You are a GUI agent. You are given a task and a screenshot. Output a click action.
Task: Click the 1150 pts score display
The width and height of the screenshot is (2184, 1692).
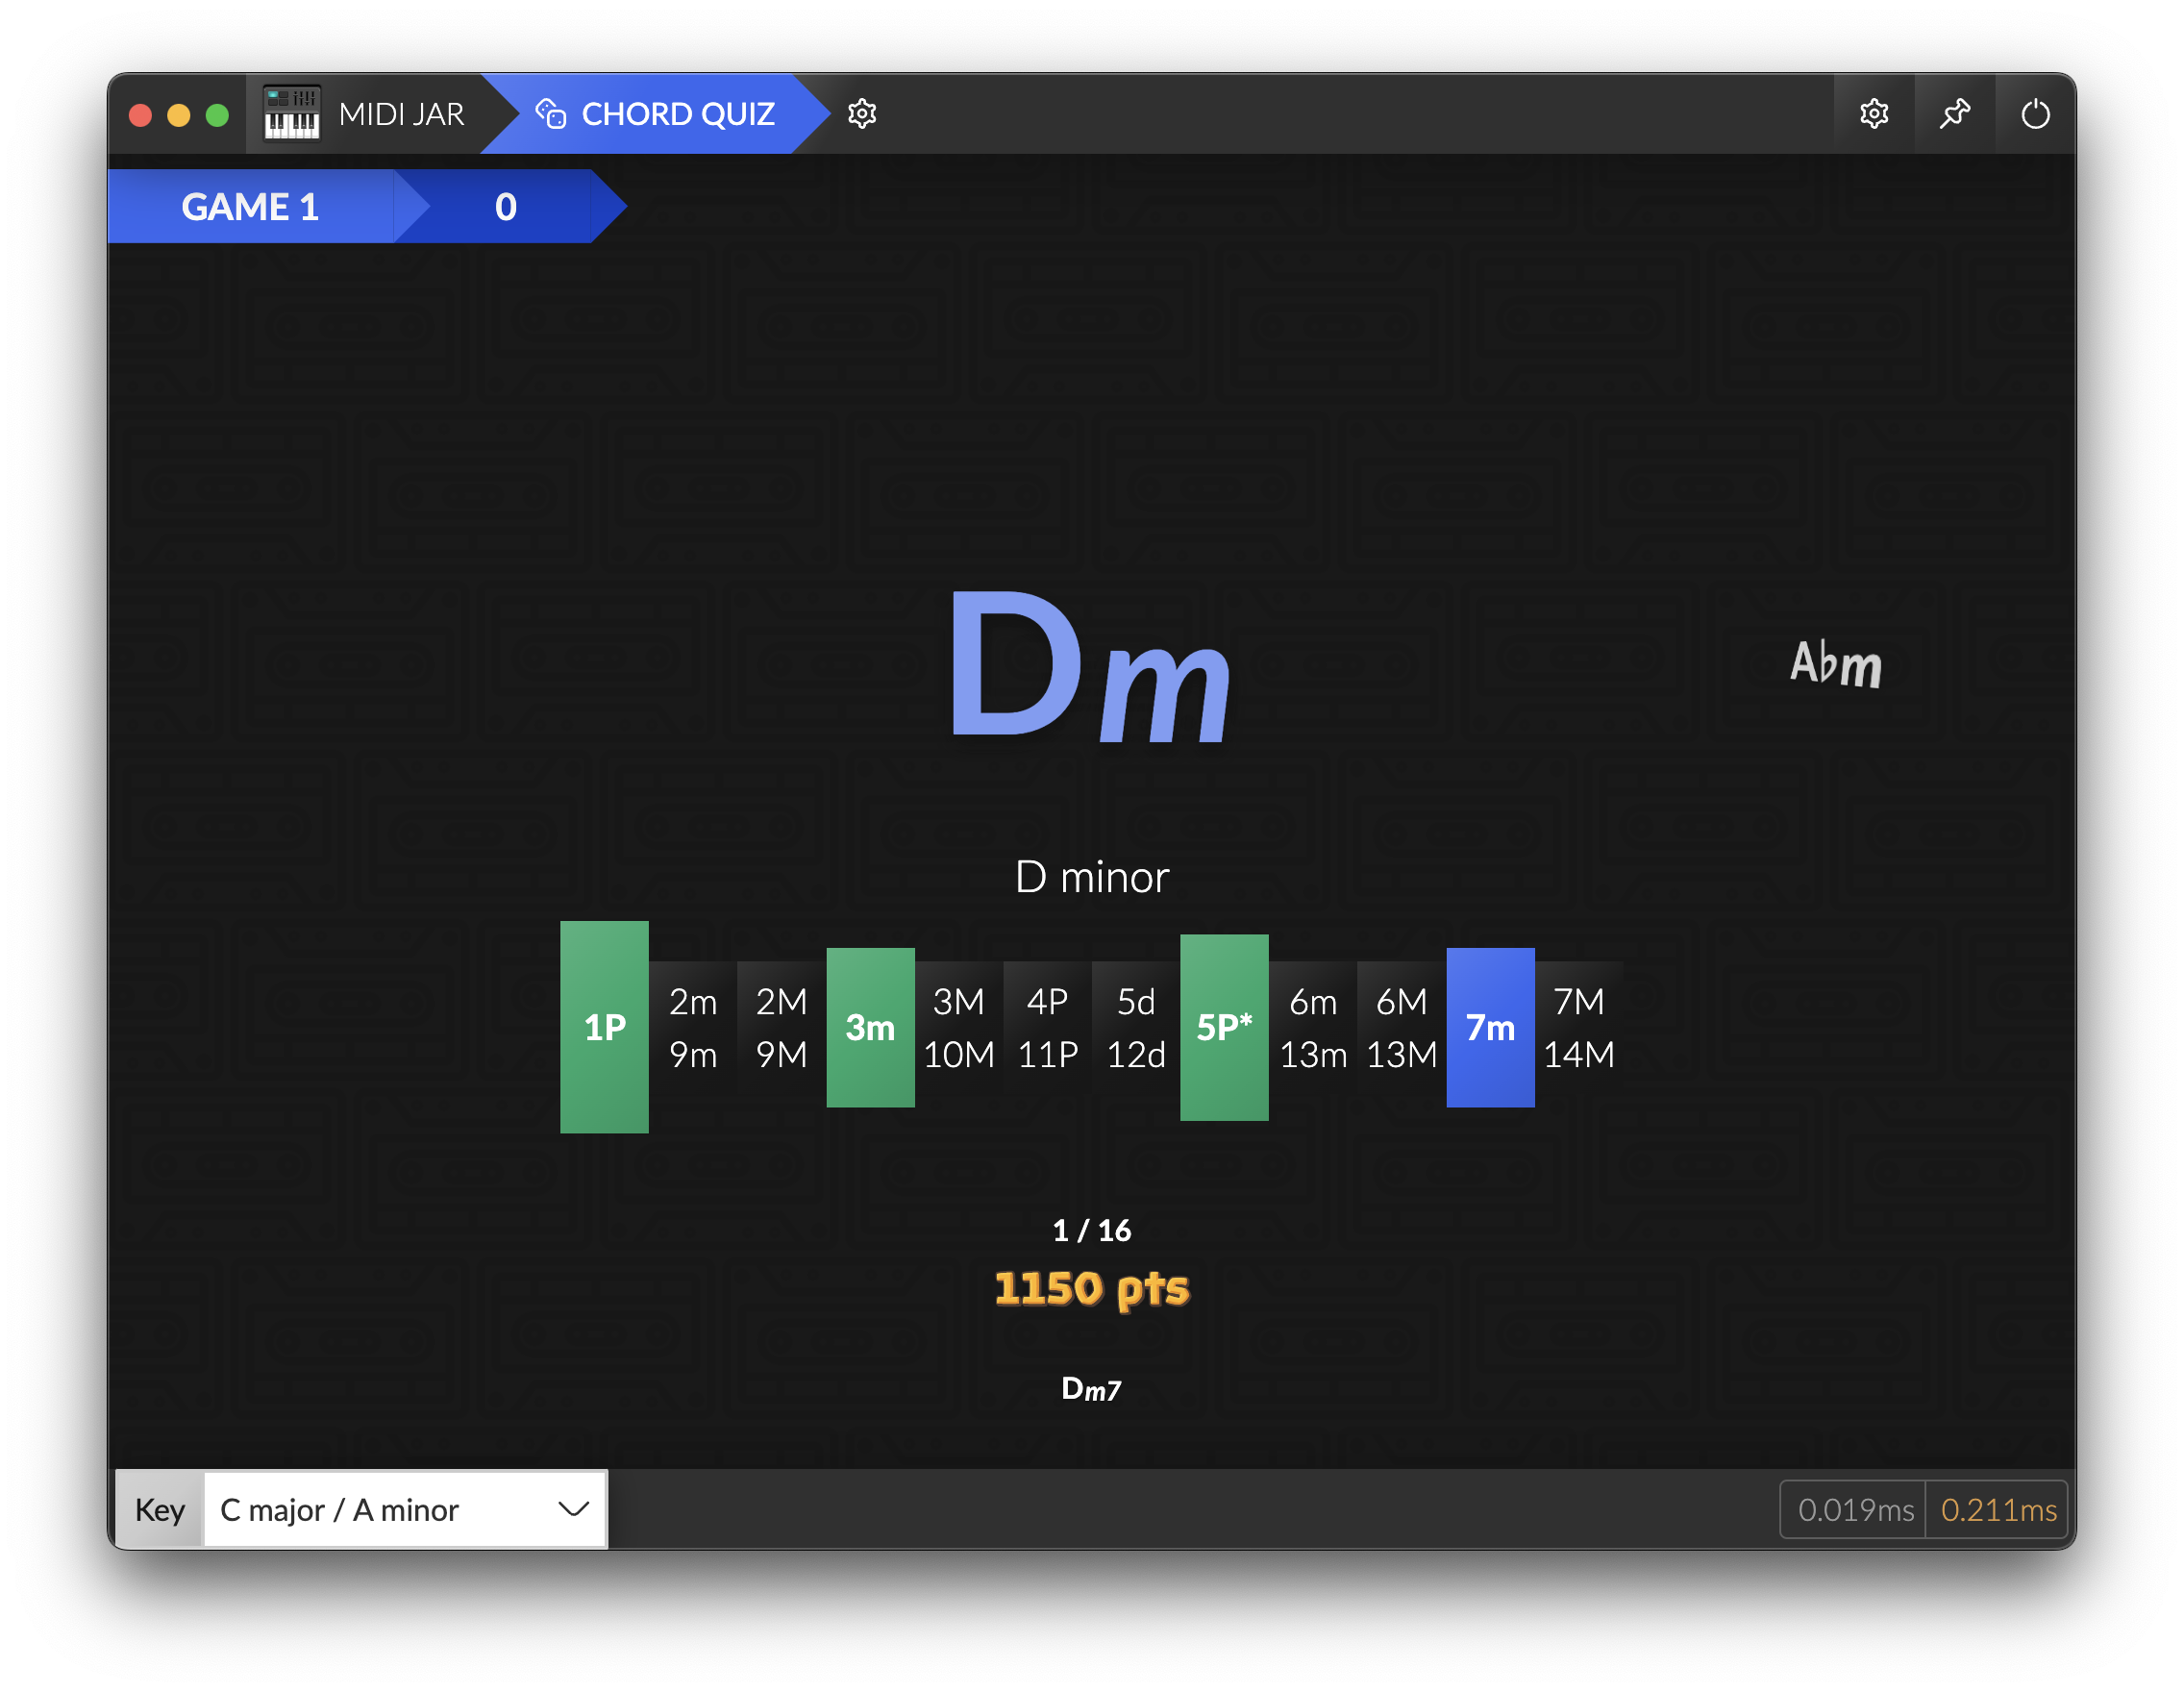[x=1091, y=1288]
